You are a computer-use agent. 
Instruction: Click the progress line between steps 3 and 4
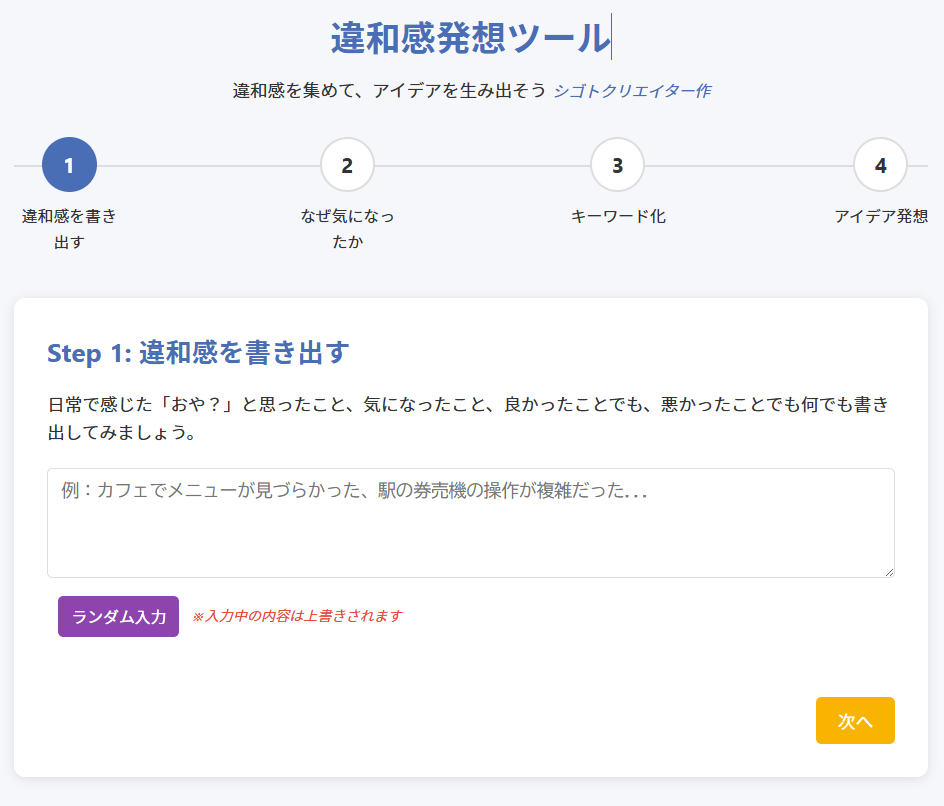(748, 165)
